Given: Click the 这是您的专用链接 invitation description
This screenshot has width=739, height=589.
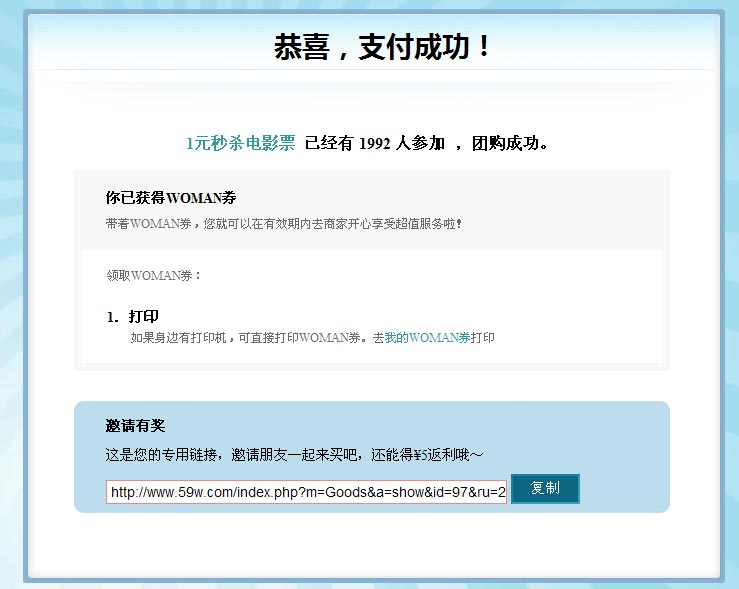Looking at the screenshot, I should click(294, 455).
